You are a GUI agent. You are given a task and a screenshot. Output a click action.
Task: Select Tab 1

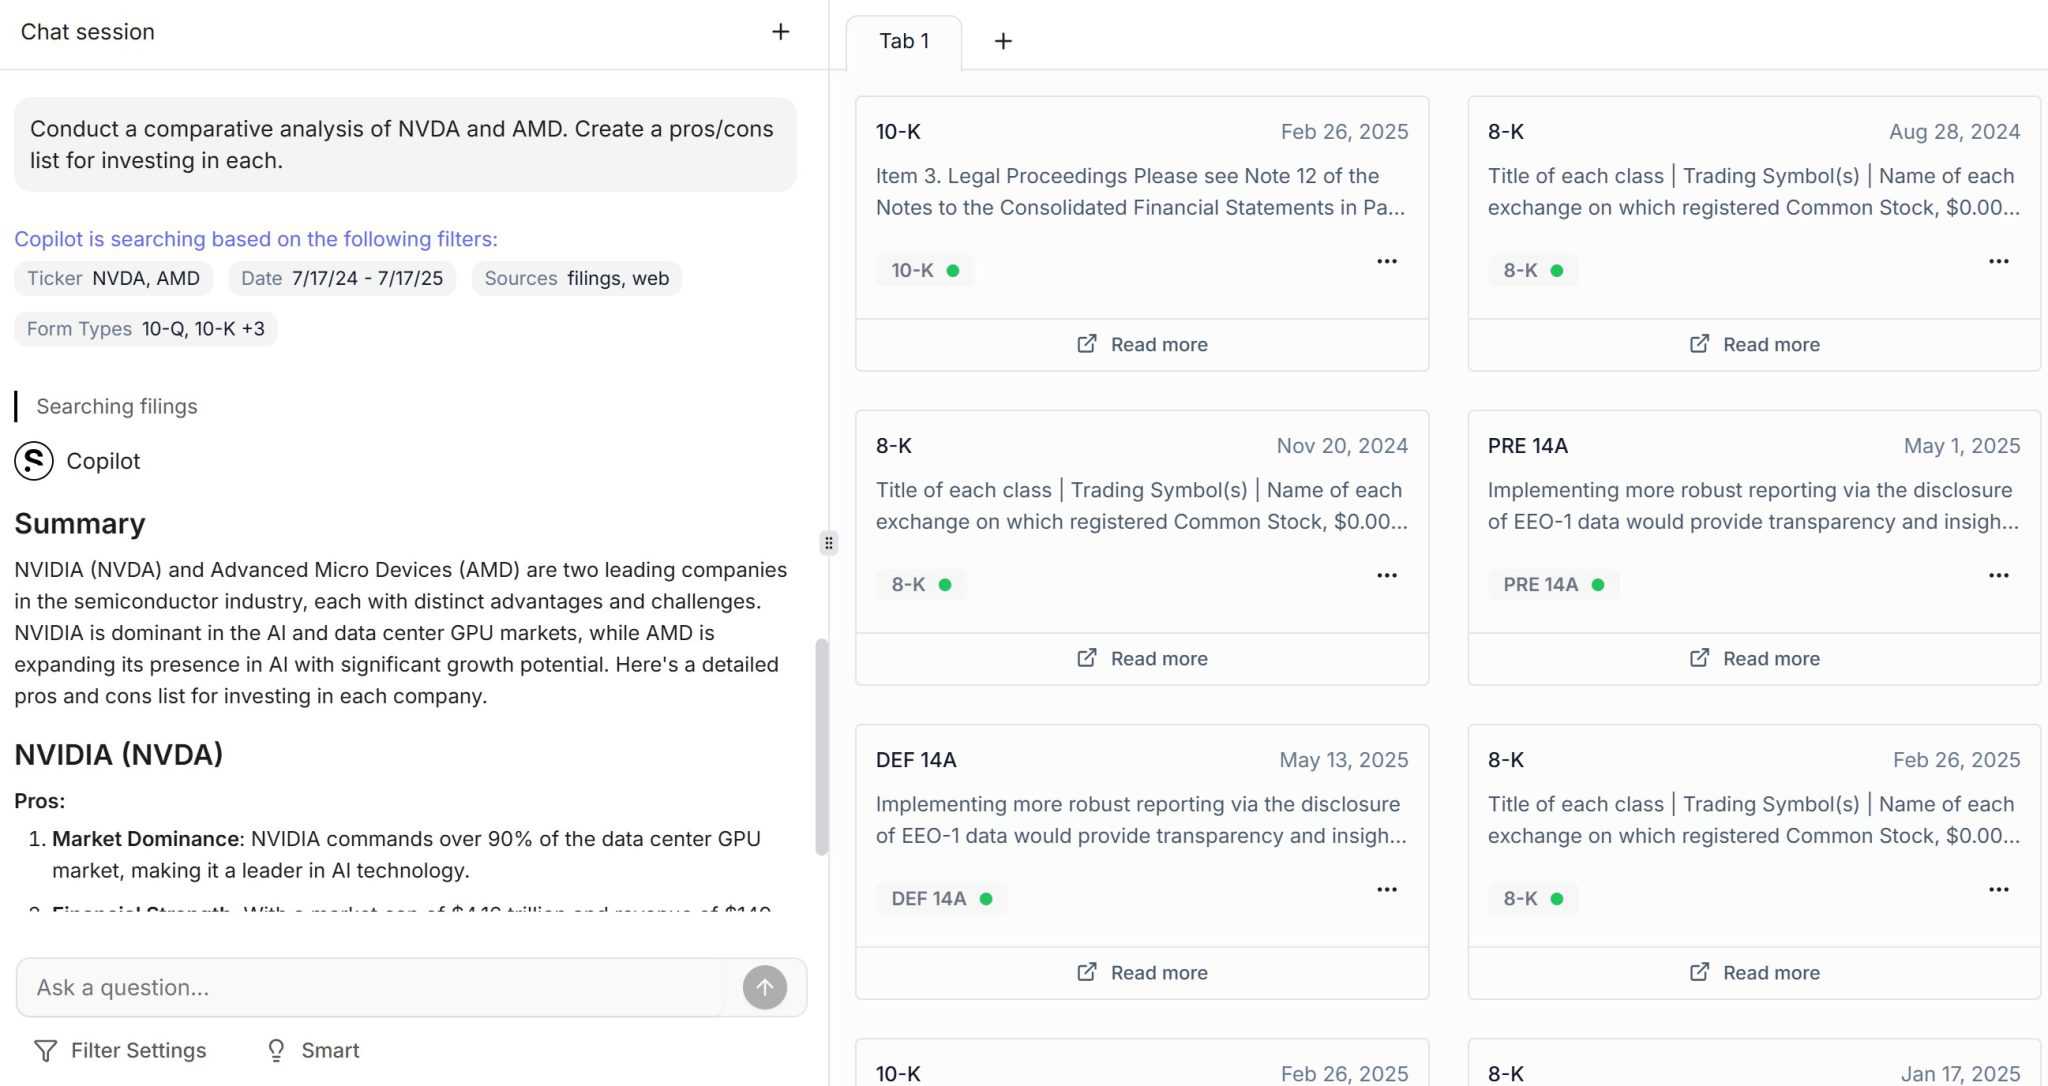tap(903, 41)
